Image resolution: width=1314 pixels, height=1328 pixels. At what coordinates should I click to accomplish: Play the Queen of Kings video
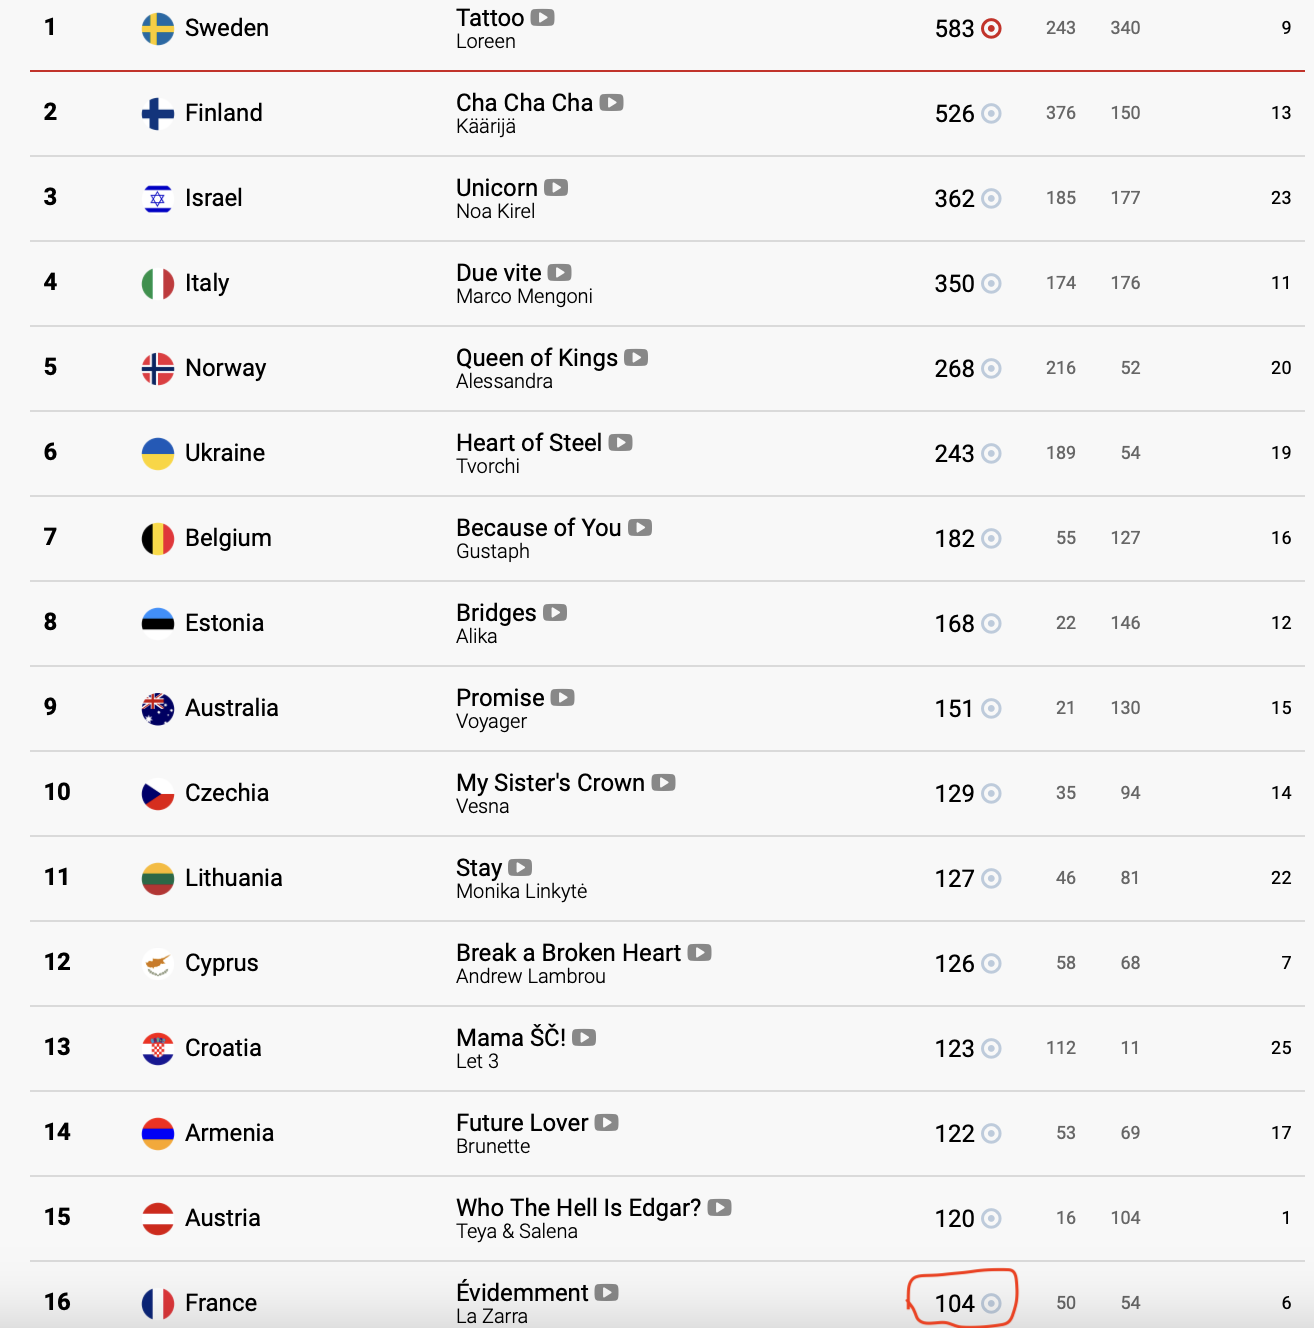click(x=636, y=358)
